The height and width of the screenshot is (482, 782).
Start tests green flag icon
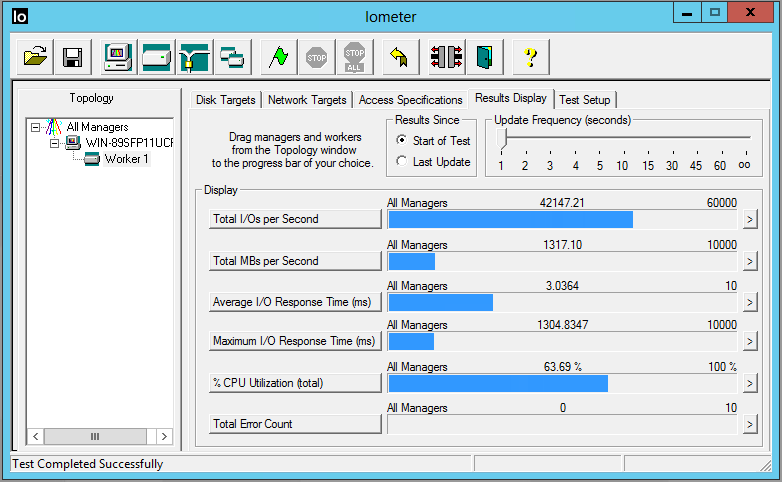(278, 57)
